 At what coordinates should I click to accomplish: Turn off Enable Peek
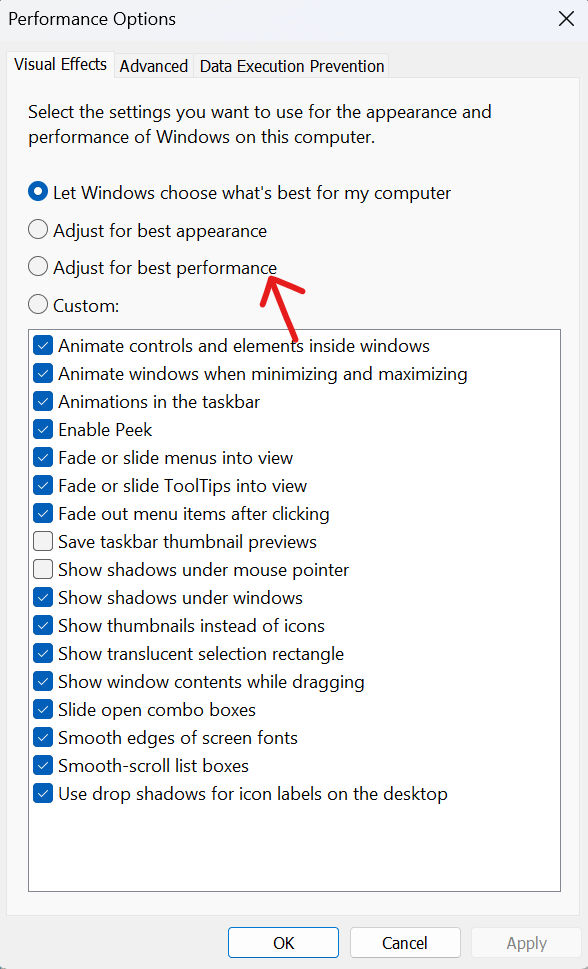[43, 429]
